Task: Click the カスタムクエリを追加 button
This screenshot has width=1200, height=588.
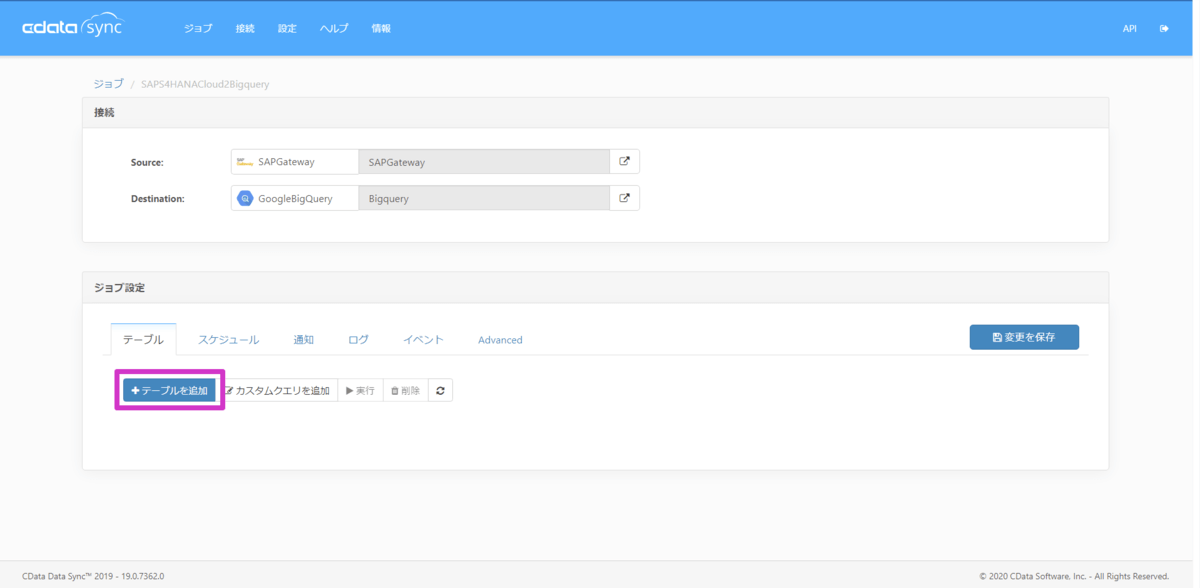Action: click(x=277, y=390)
